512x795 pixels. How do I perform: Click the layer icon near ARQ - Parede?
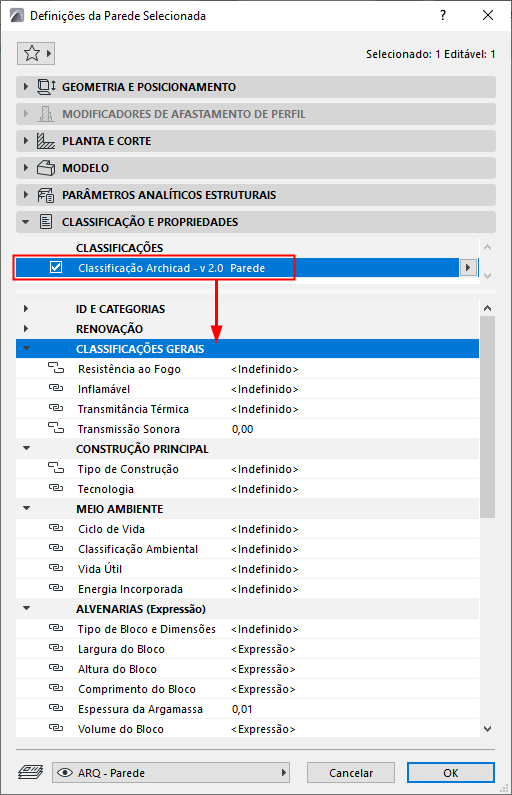pos(30,773)
